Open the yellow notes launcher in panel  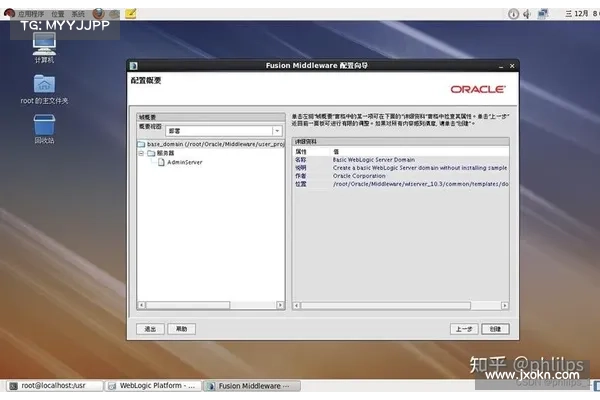point(130,14)
